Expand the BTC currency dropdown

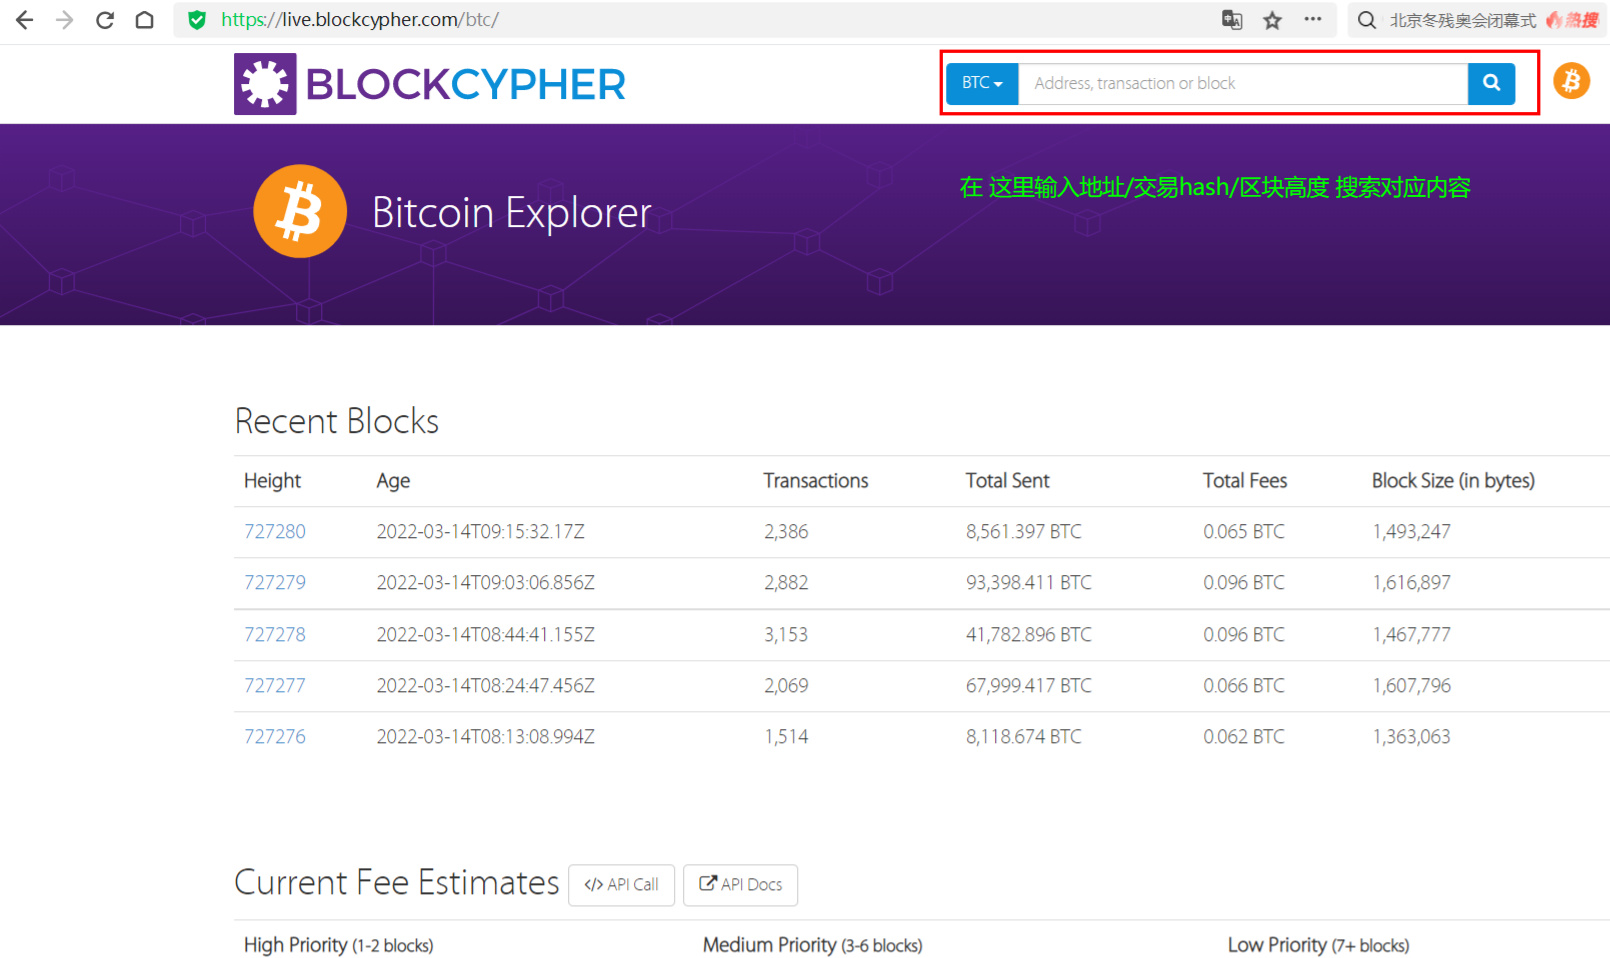click(982, 83)
